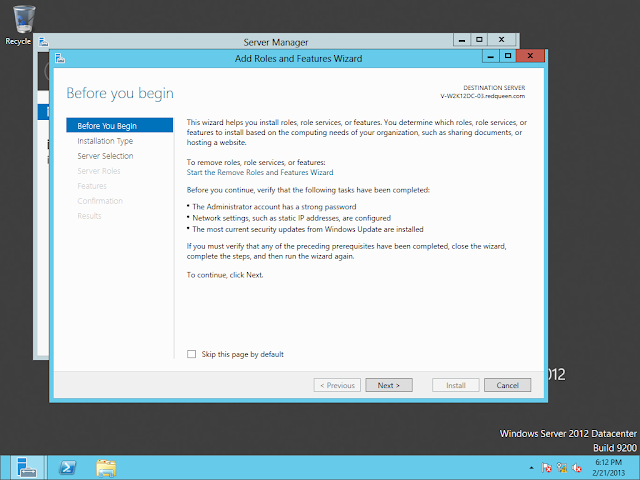640x480 pixels.
Task: Click the Windows Update prerequisite line
Action: 308,229
